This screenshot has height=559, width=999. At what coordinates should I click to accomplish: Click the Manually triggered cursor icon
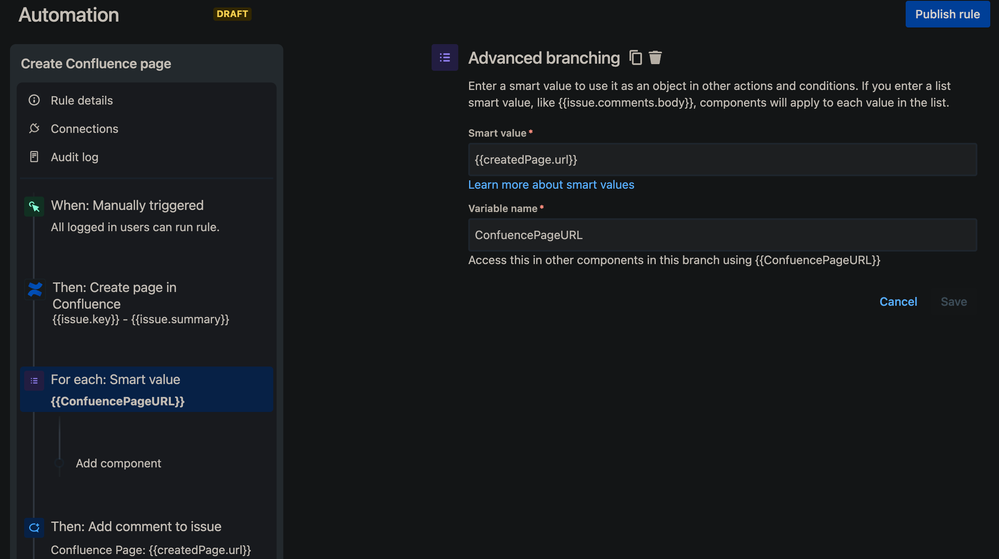point(34,206)
